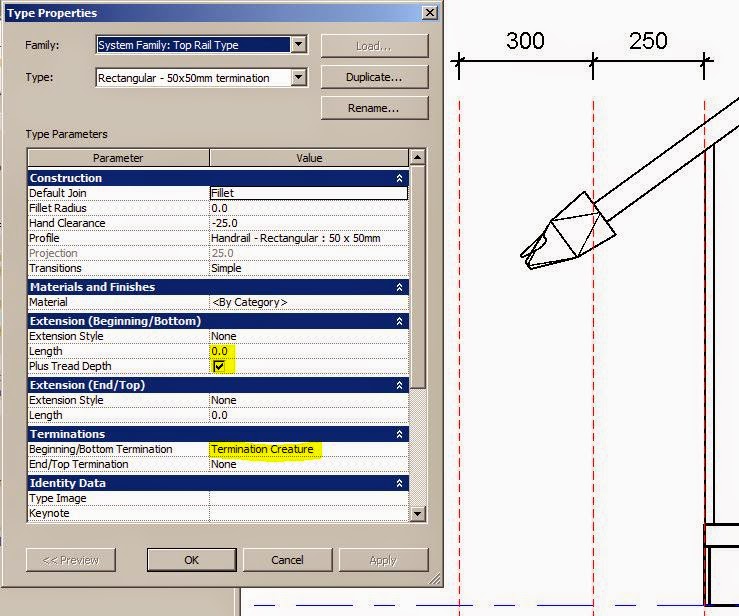Toggle the Plus Tread Depth checkbox

pos(219,366)
